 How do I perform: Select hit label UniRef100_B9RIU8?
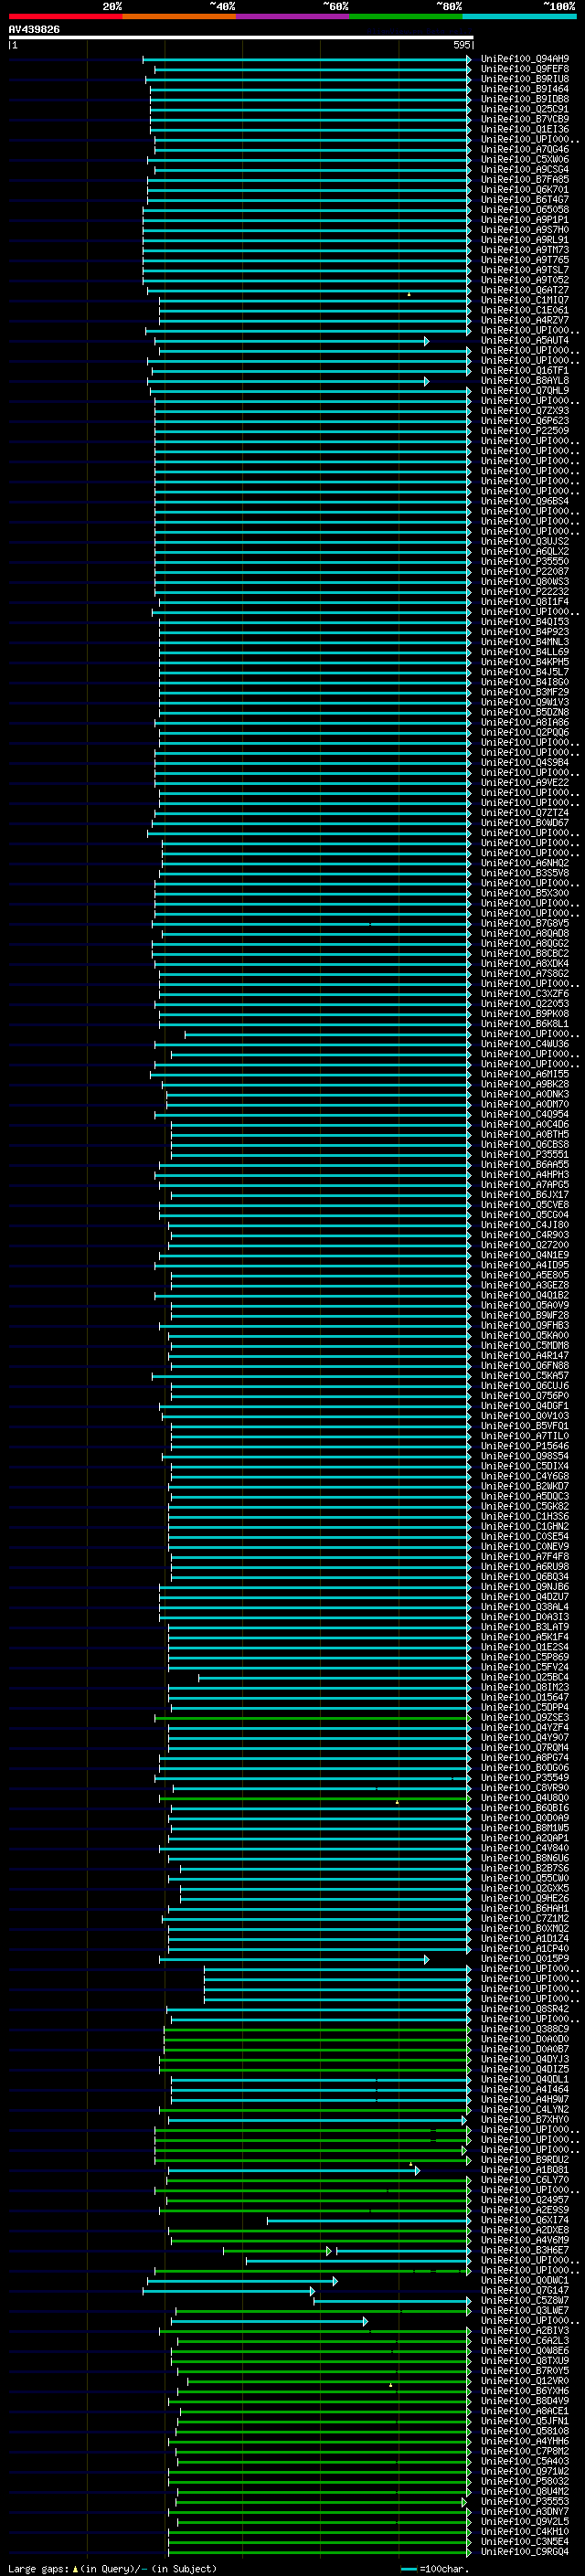coord(524,79)
